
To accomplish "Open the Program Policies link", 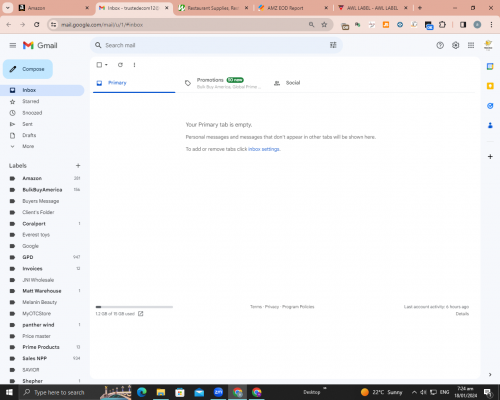I will [298, 307].
